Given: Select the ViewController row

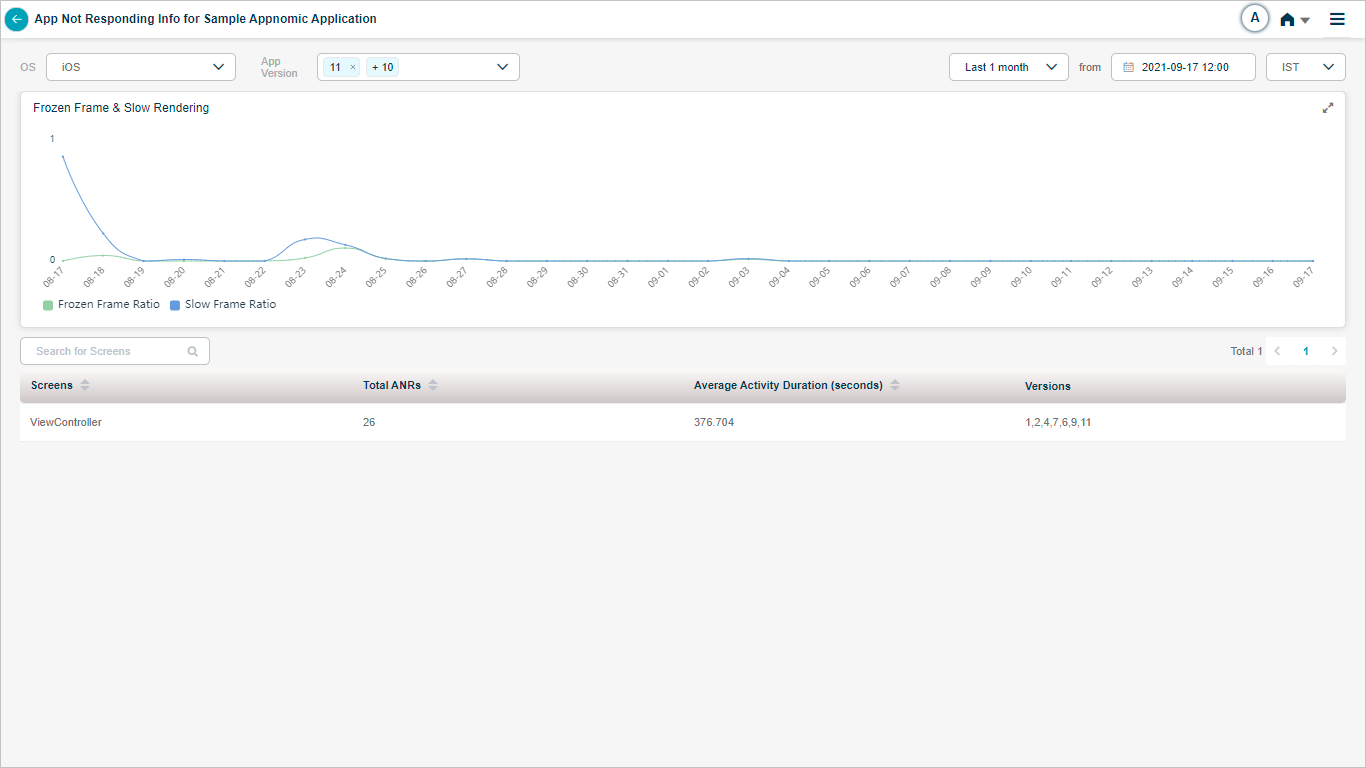Looking at the screenshot, I should (x=683, y=422).
